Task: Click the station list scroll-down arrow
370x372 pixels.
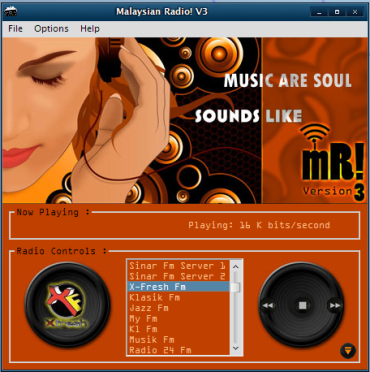Action: point(236,348)
